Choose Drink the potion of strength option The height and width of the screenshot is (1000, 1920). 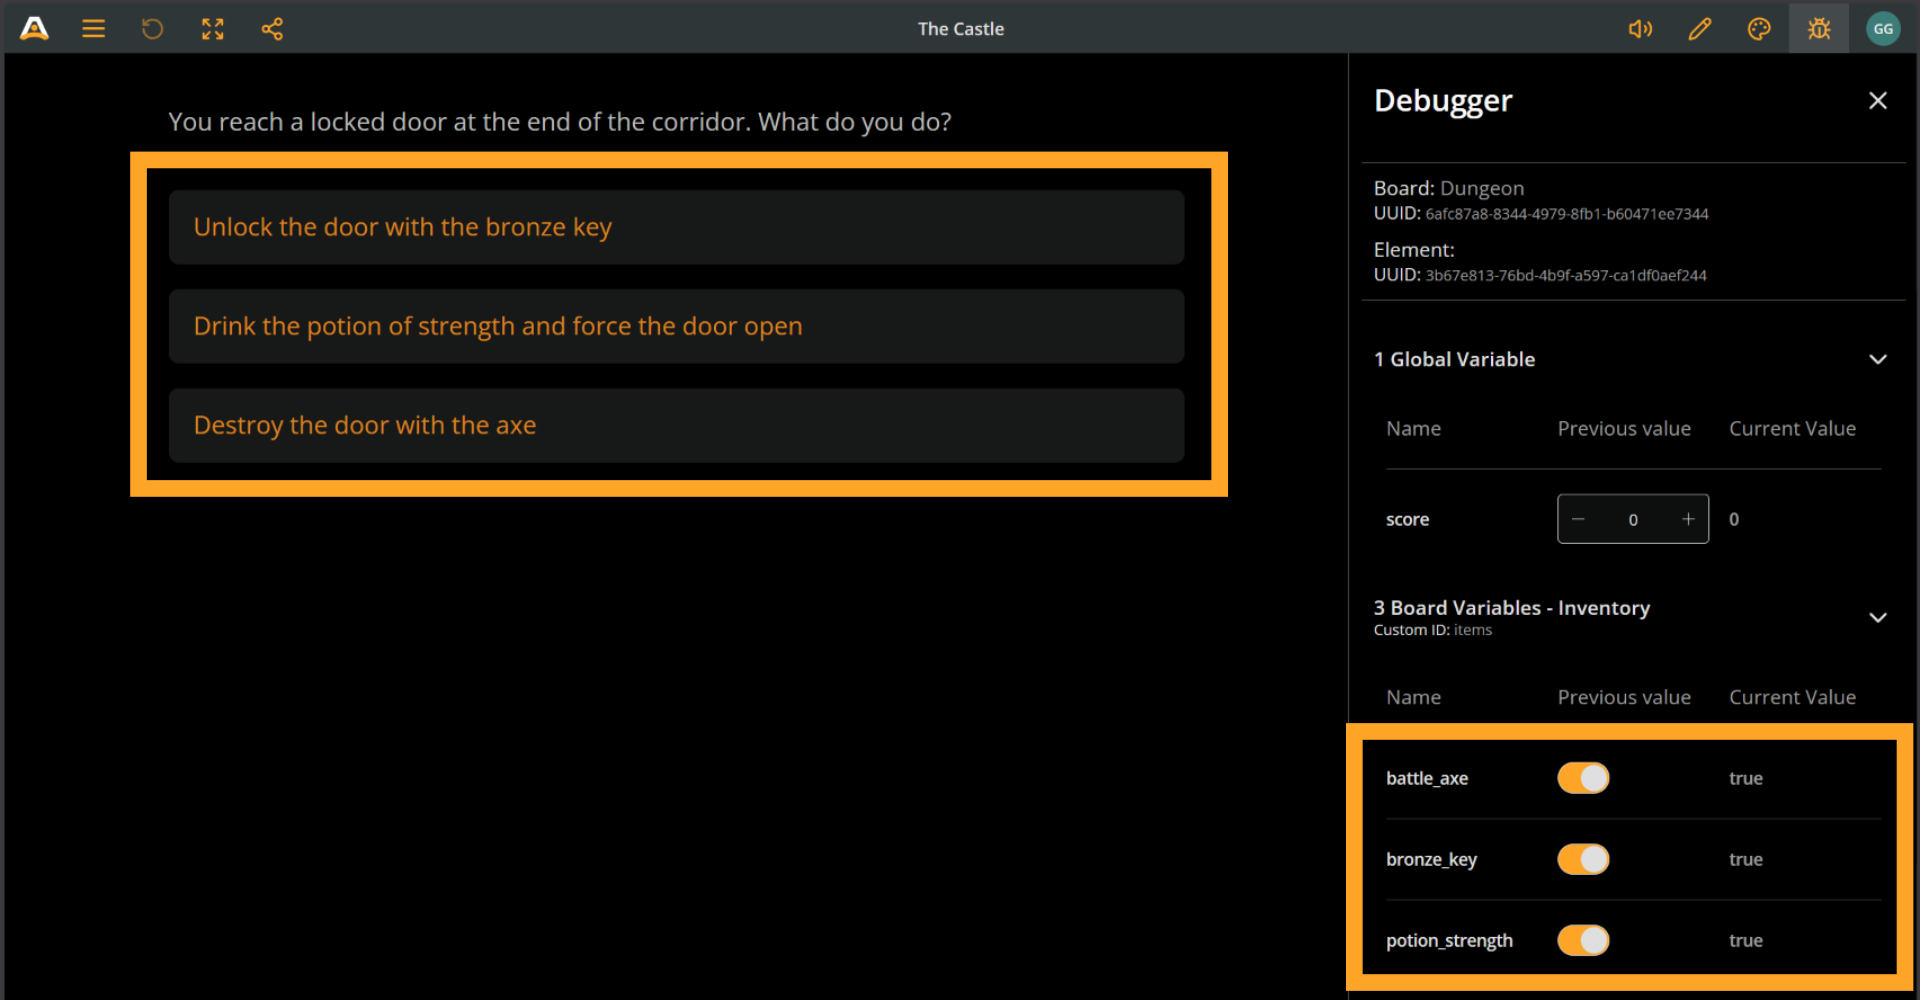[x=676, y=326]
